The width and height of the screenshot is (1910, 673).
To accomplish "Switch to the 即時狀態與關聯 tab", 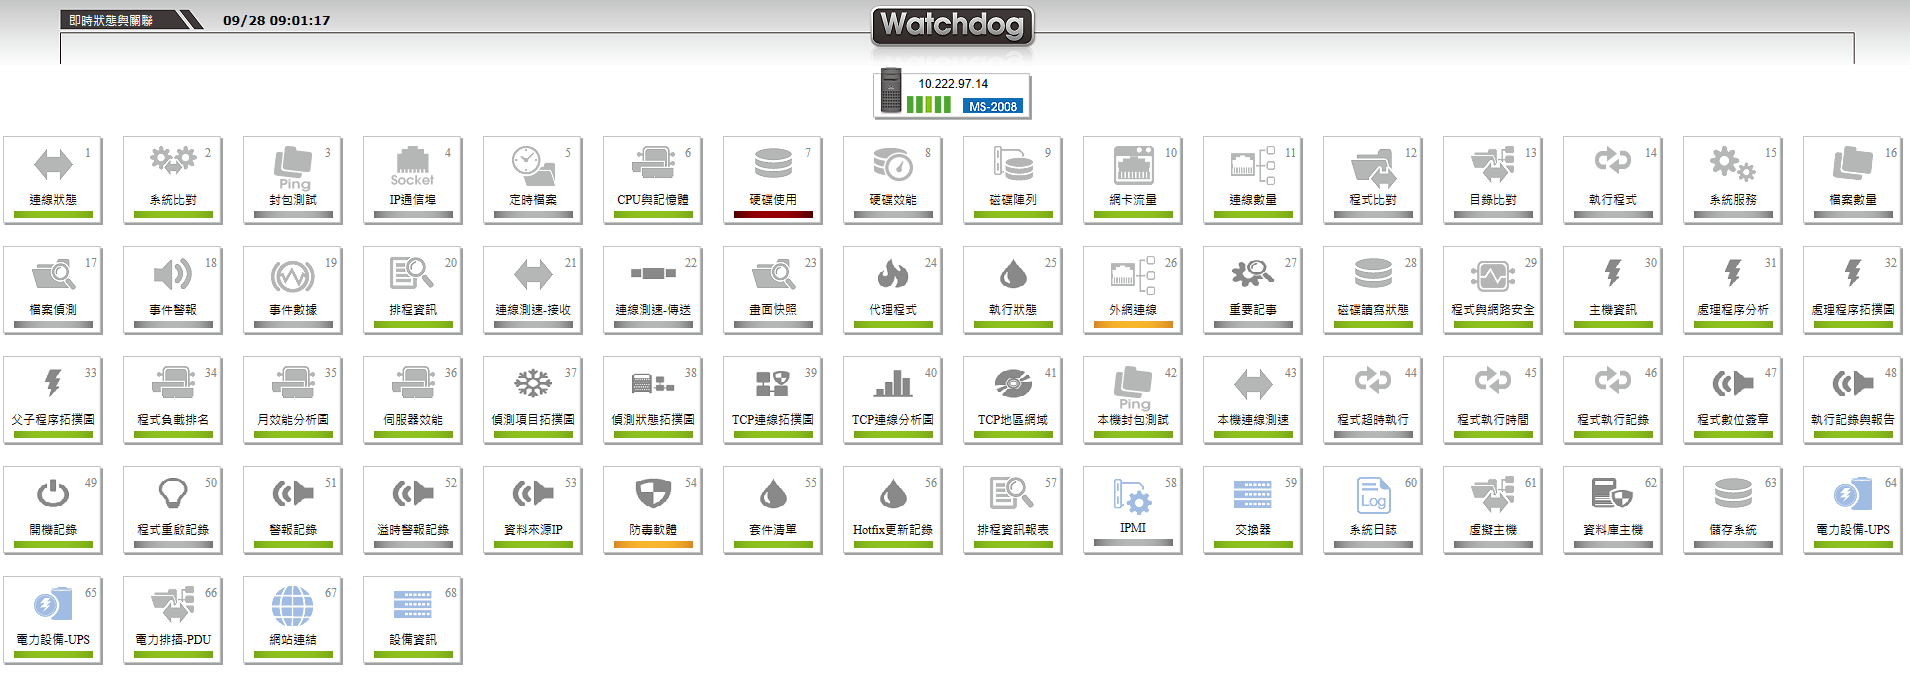I will 112,20.
